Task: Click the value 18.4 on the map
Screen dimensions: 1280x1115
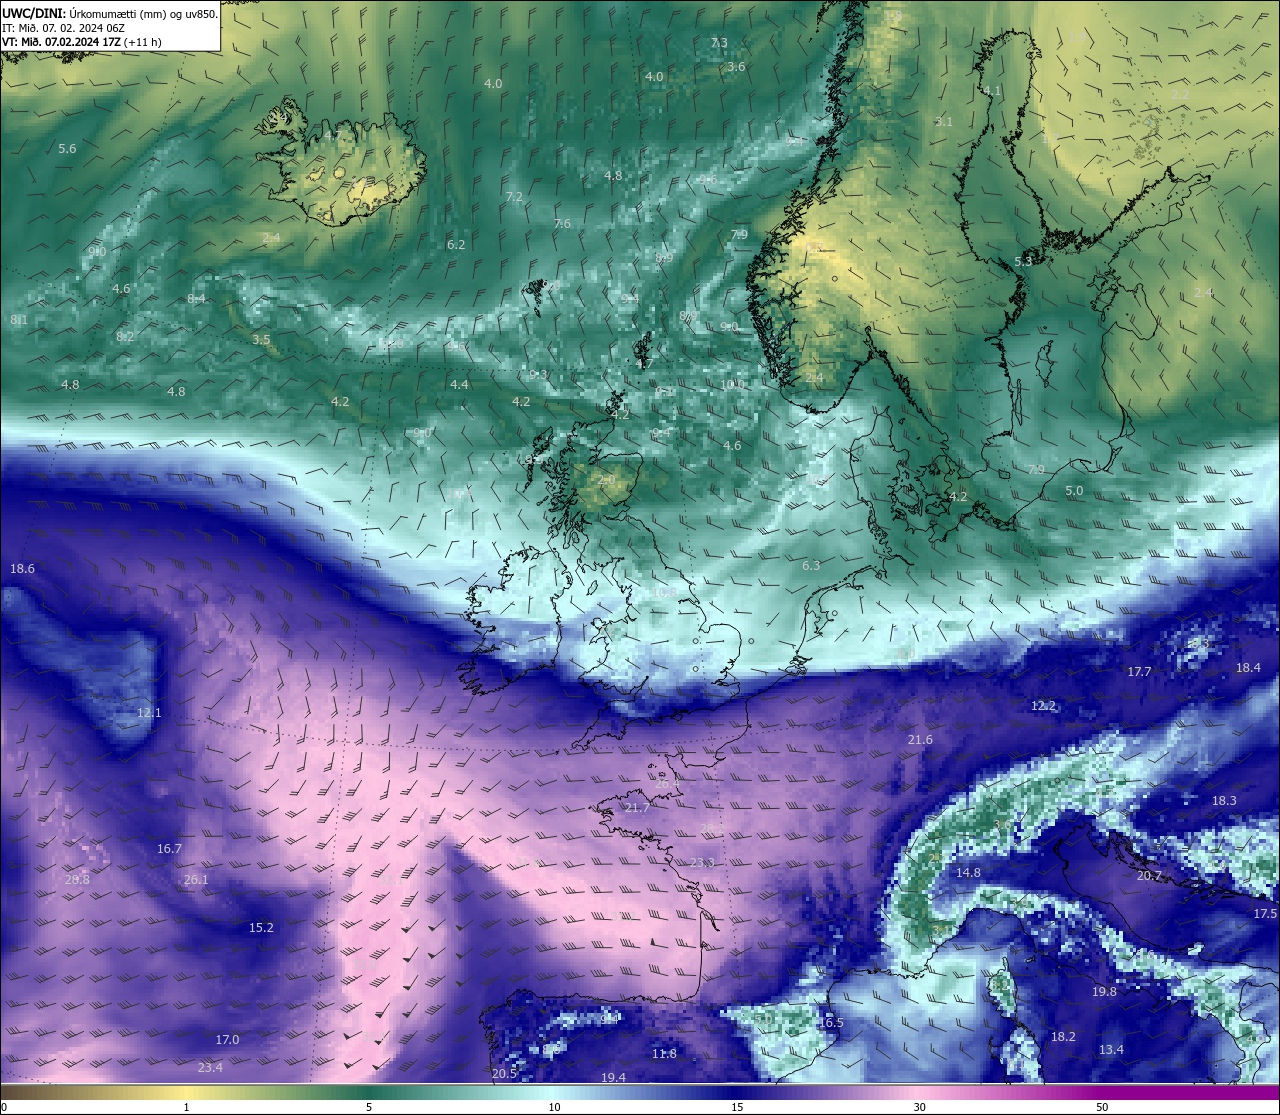Action: [1248, 668]
